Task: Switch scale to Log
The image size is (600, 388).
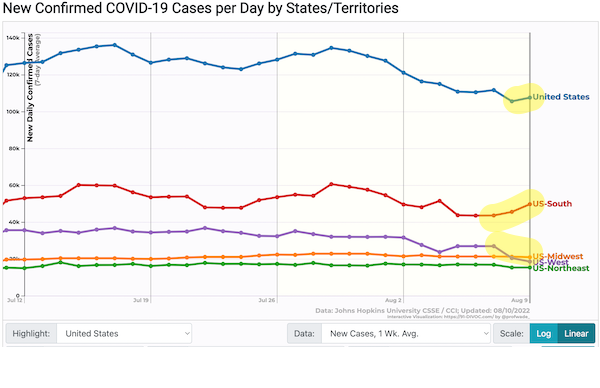Action: pos(543,334)
